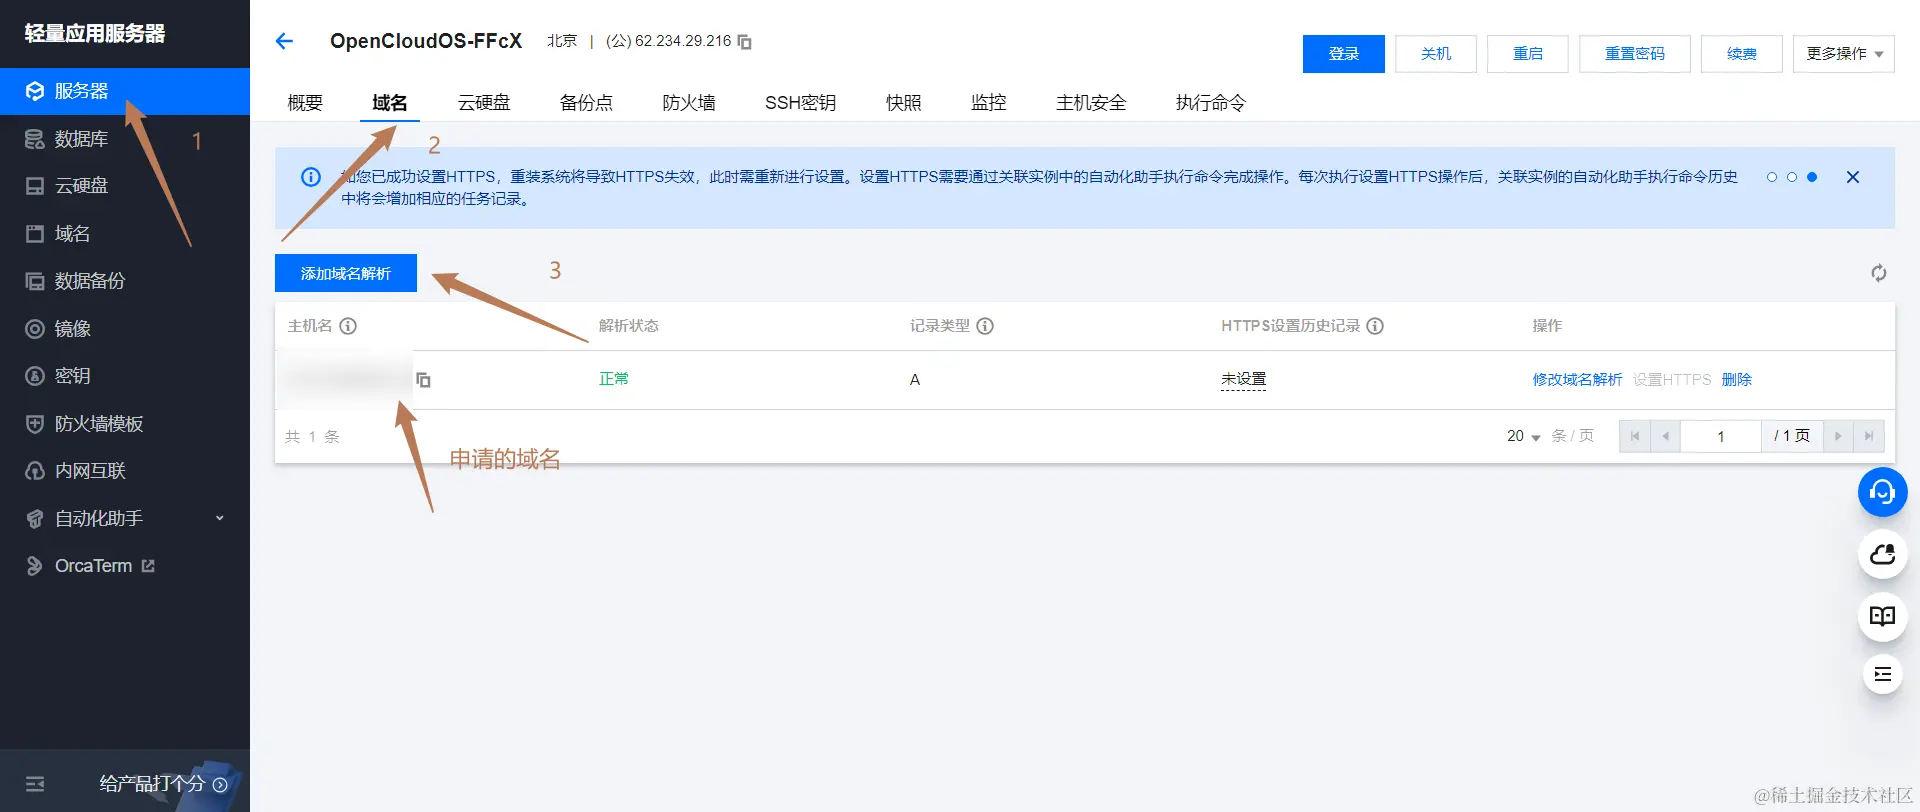
Task: Open 数据备份 in the sidebar
Action: [125, 281]
